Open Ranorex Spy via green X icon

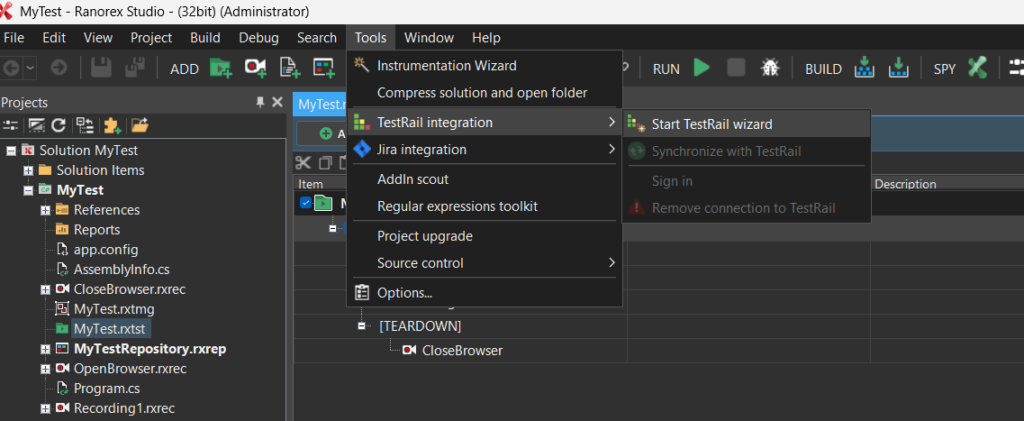click(977, 68)
